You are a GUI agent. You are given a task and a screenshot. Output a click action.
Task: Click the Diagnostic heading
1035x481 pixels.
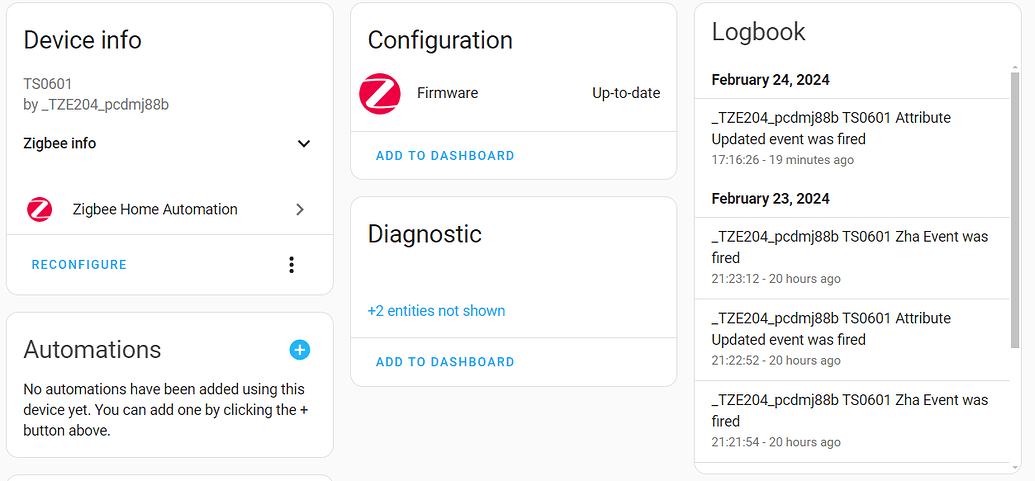coord(424,234)
